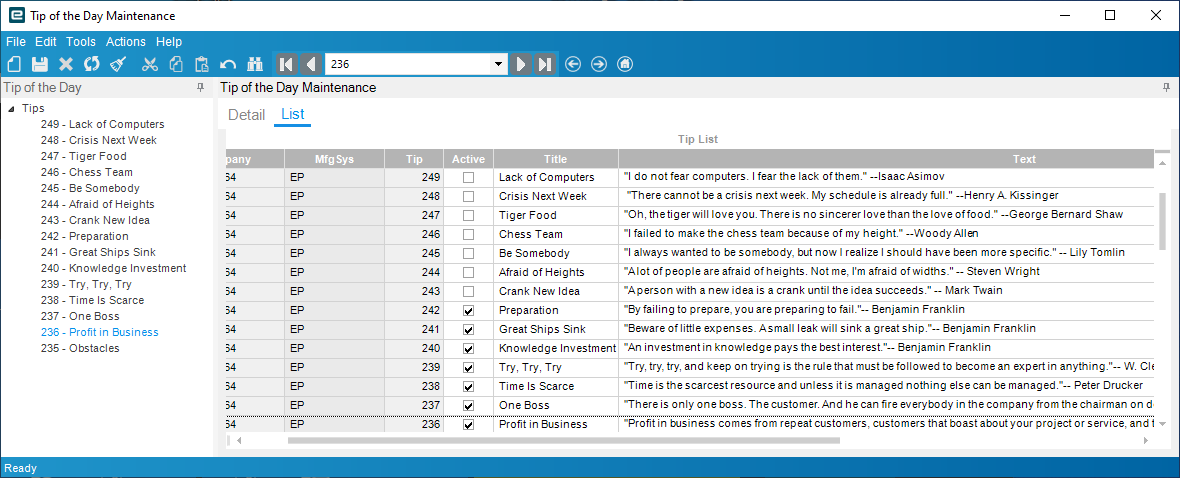Click the Clear broom icon
This screenshot has height=478, width=1180.
(117, 64)
